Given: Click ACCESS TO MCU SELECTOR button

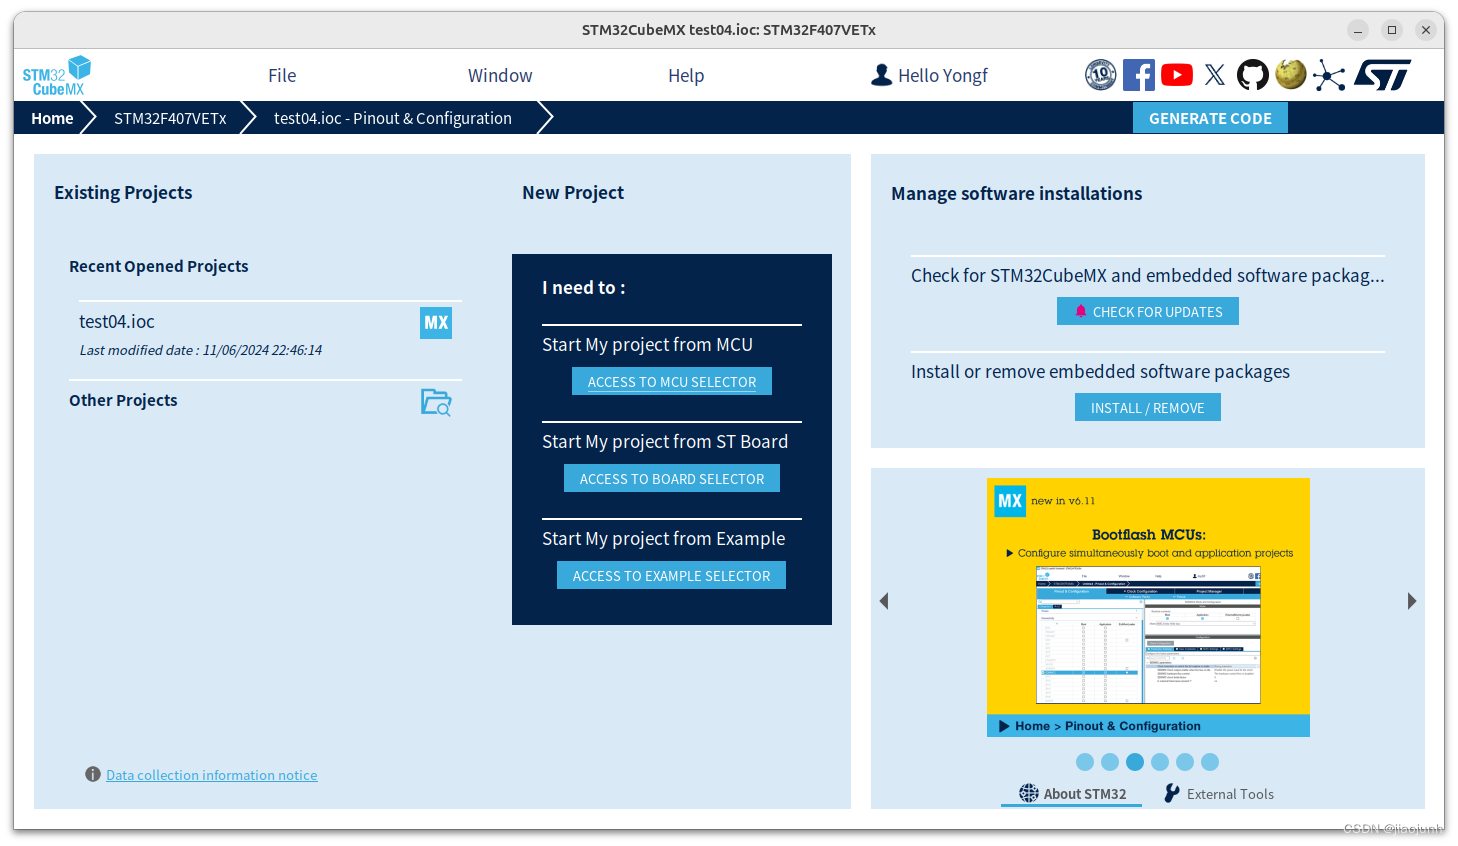Looking at the screenshot, I should tap(672, 382).
